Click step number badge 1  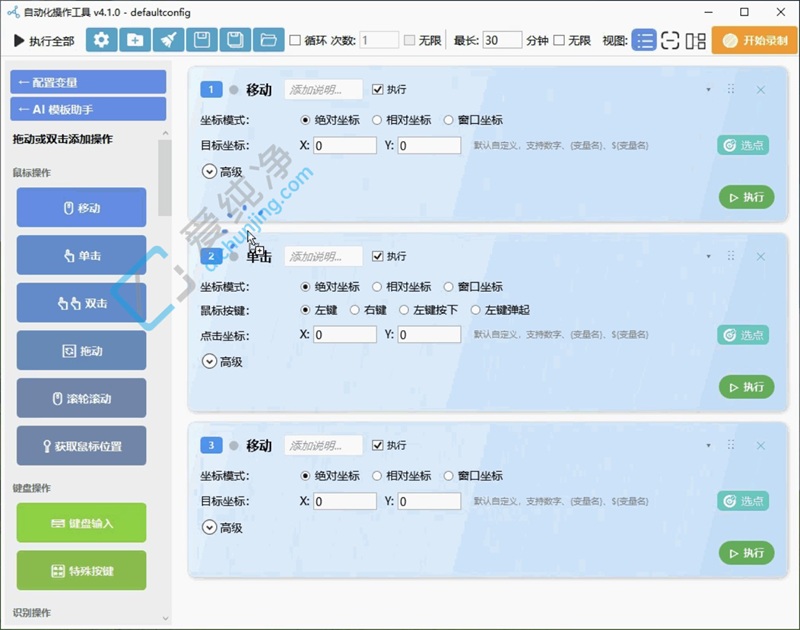pos(211,89)
